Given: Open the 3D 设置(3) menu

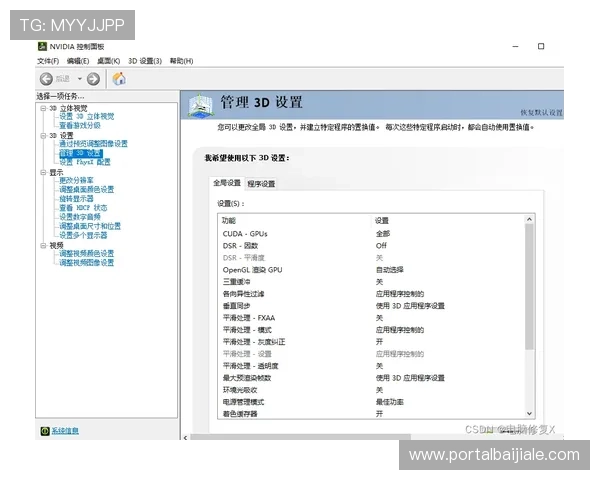Looking at the screenshot, I should point(145,61).
